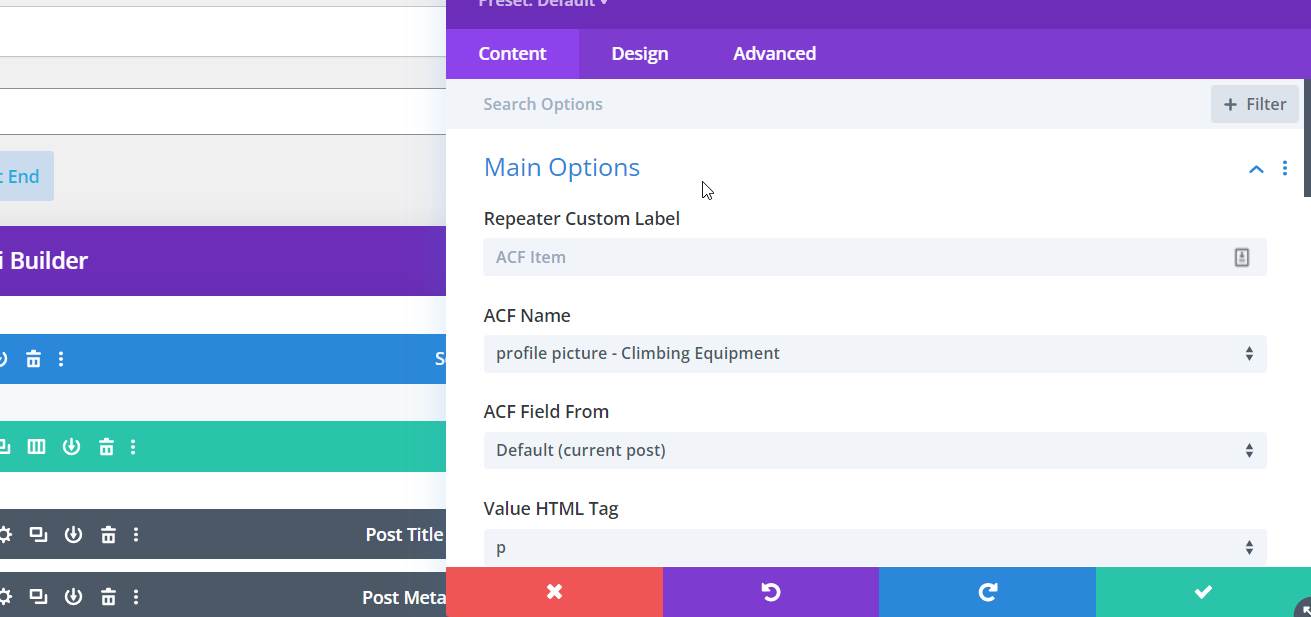The image size is (1311, 617).
Task: Save changes with the green checkmark button
Action: coord(1203,592)
